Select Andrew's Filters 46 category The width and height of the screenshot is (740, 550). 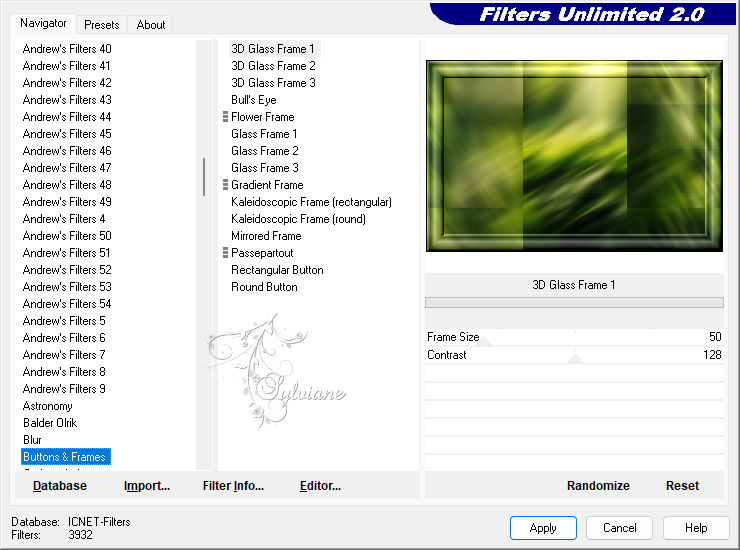[67, 151]
